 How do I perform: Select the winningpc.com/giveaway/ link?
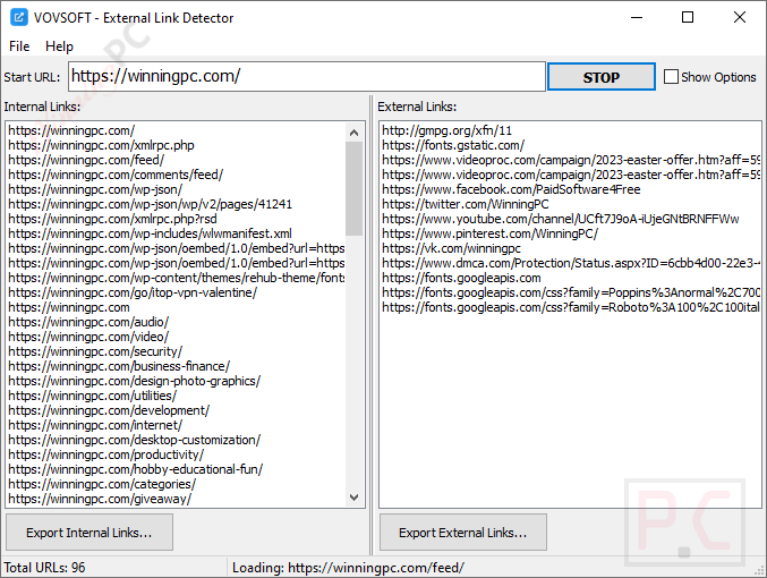tap(100, 498)
